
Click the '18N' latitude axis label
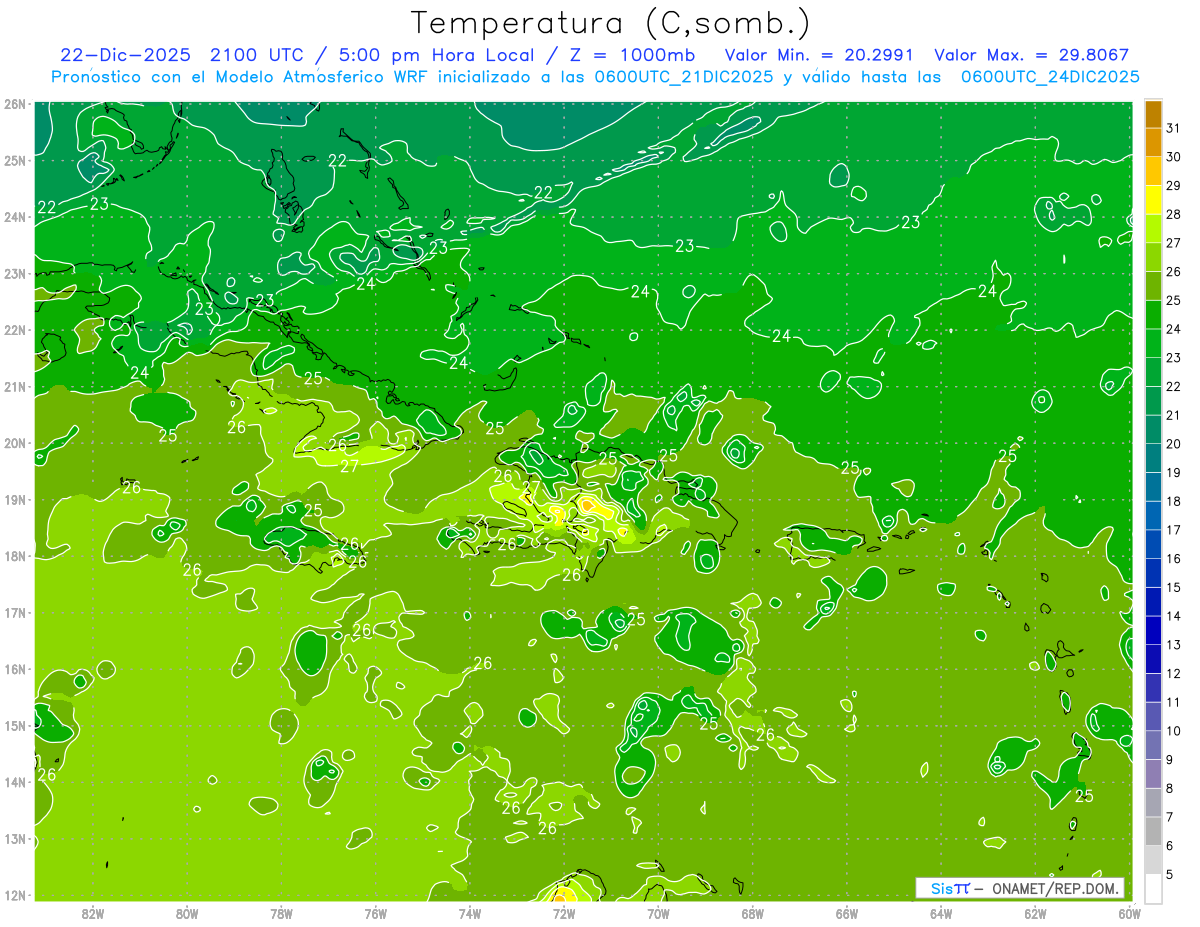(x=14, y=556)
